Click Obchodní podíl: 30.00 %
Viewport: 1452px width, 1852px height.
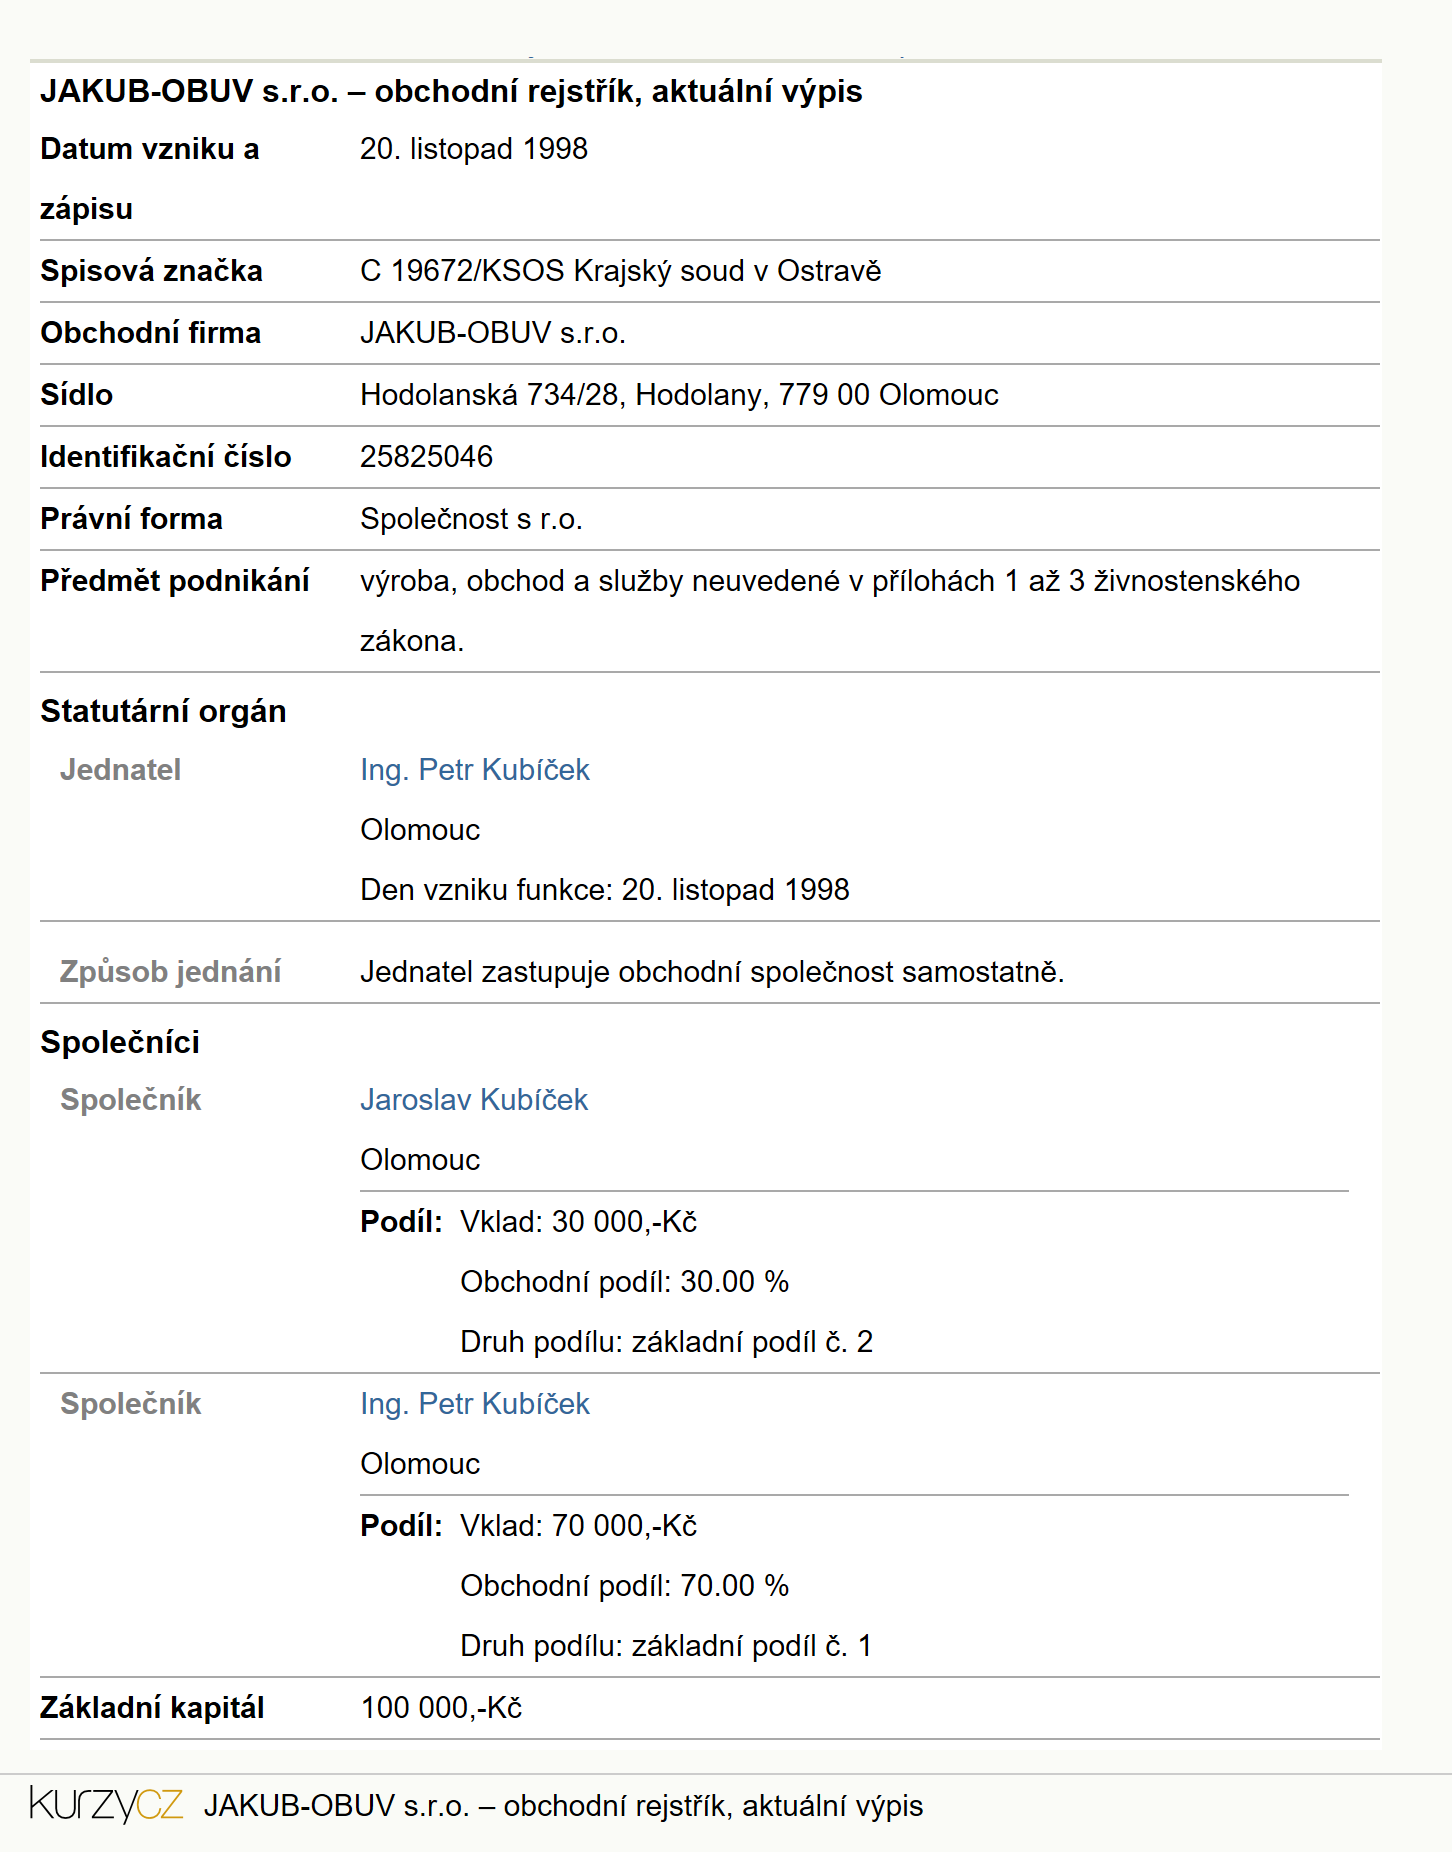(x=625, y=1282)
